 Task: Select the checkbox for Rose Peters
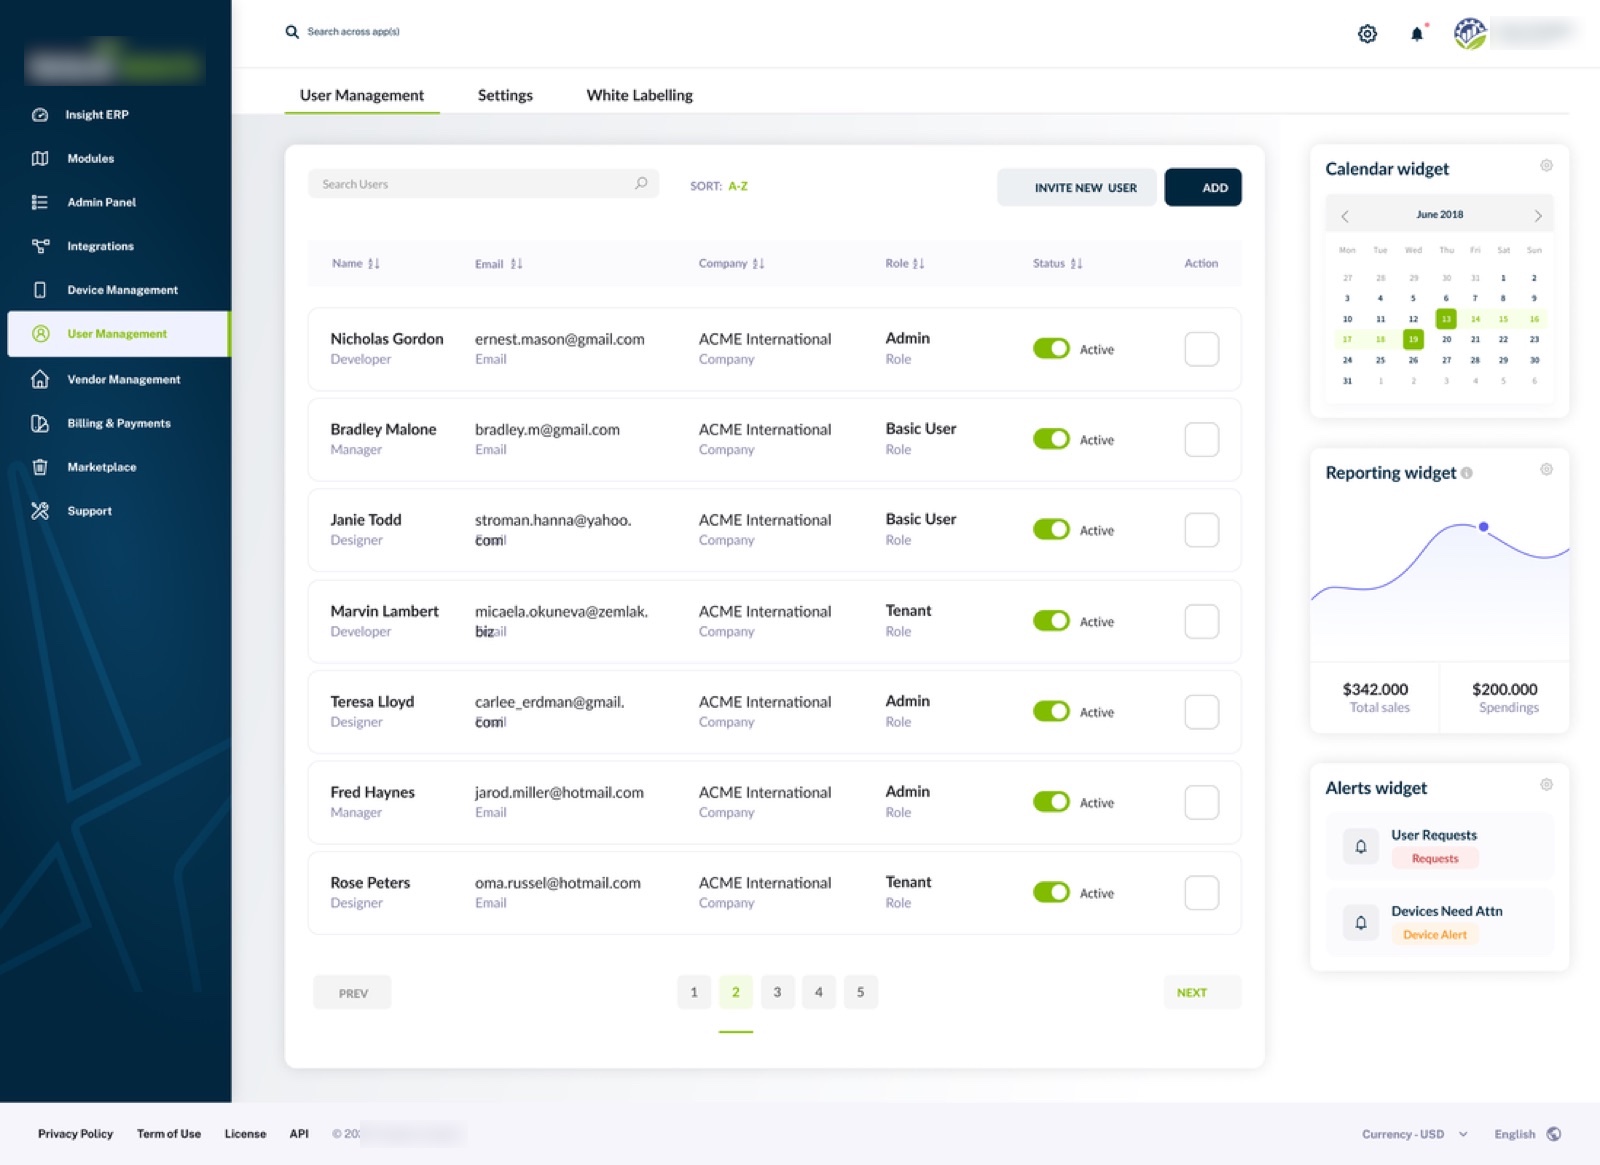click(x=1201, y=893)
